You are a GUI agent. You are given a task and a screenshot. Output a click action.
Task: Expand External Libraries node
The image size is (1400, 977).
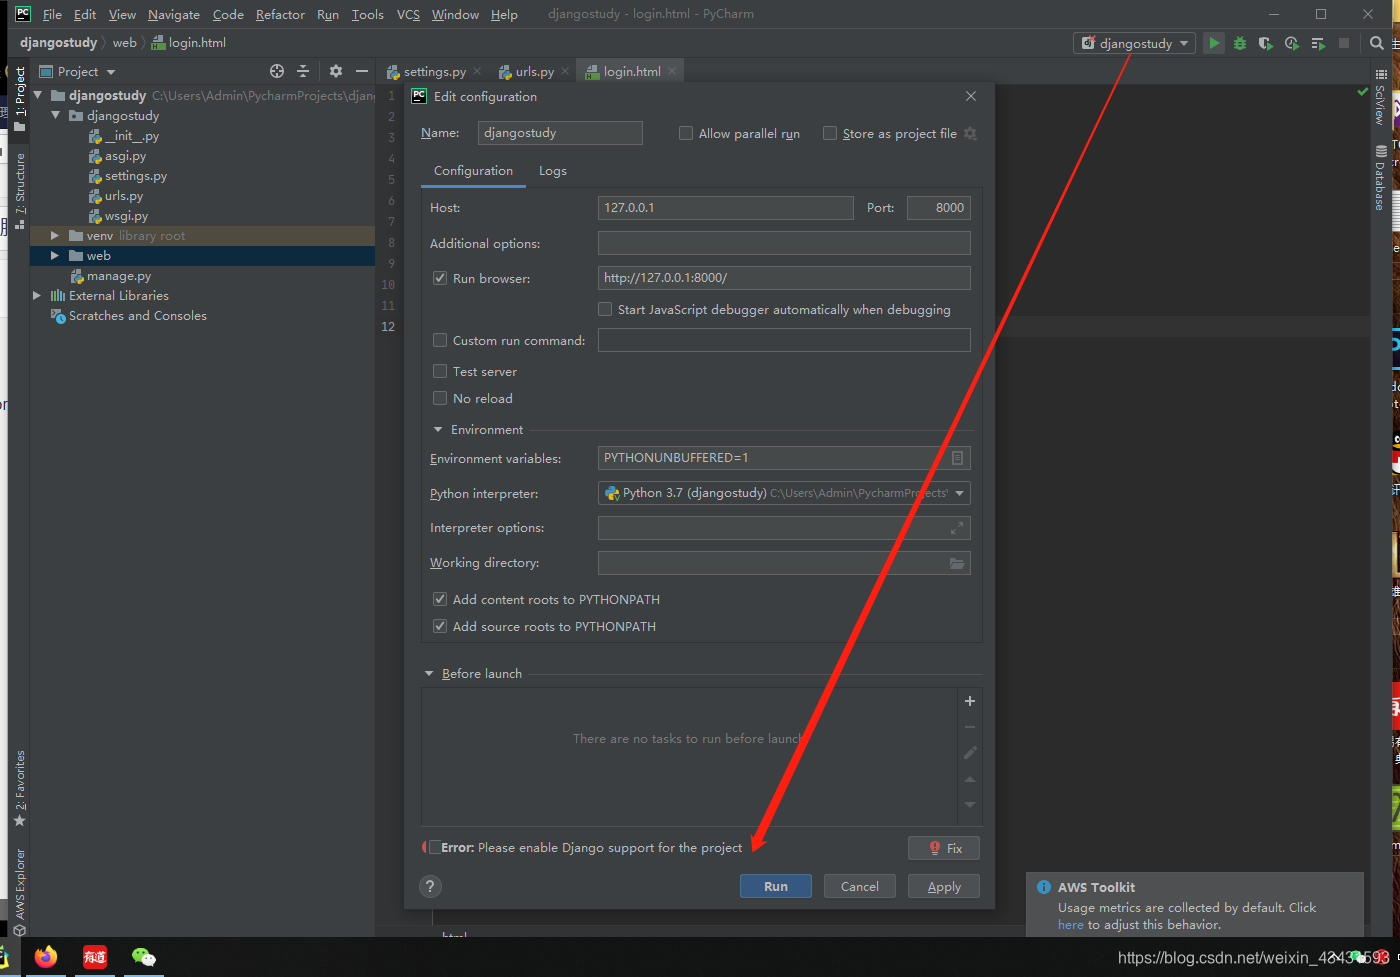[37, 295]
